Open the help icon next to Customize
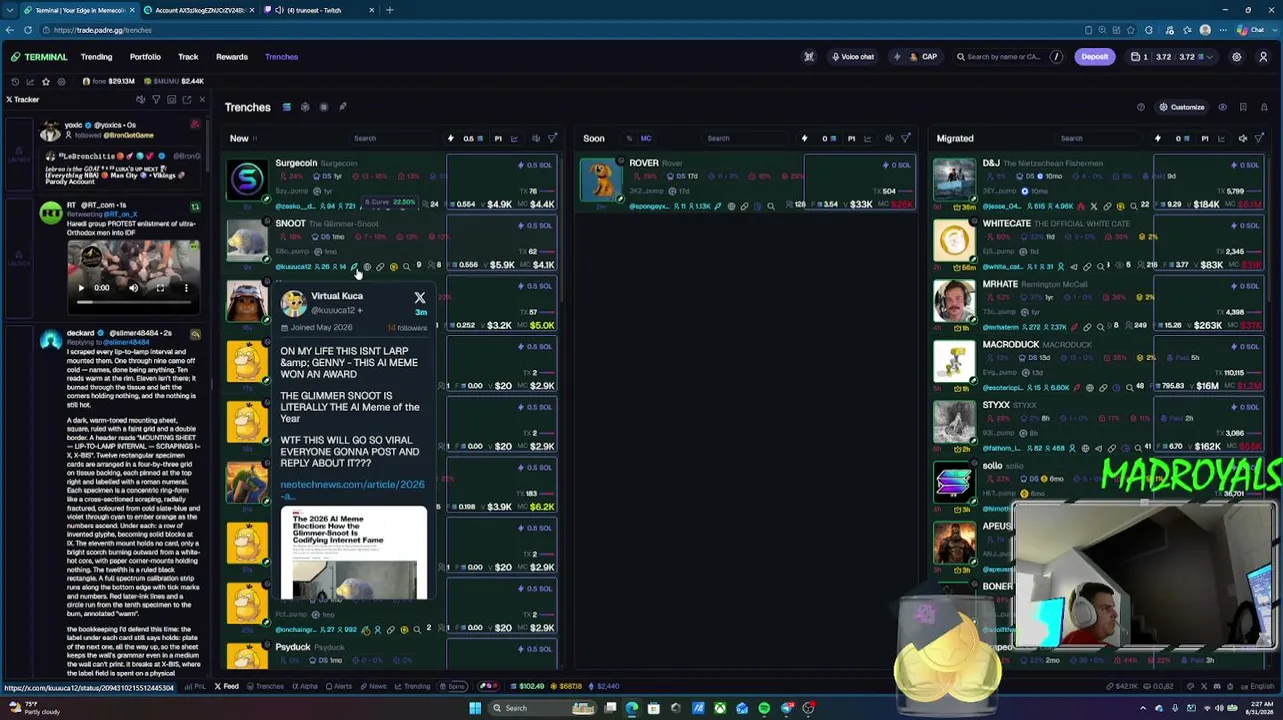The height and width of the screenshot is (720, 1283). coord(1141,107)
